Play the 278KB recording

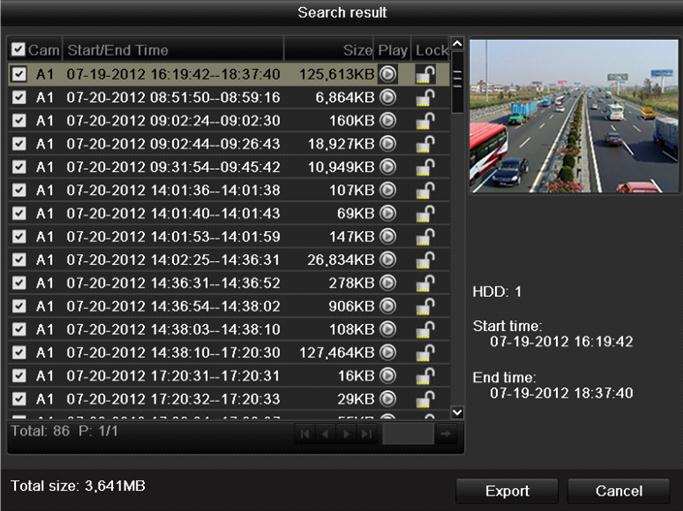[388, 283]
